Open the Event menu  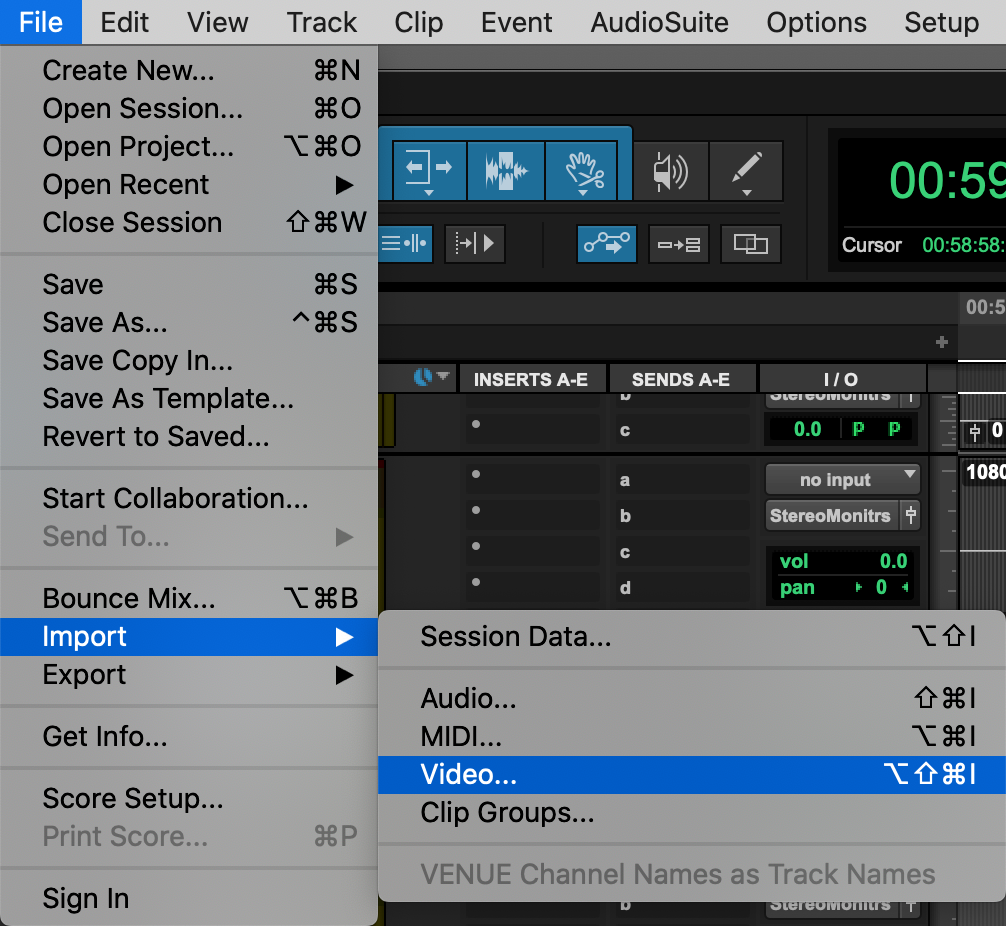tap(516, 22)
